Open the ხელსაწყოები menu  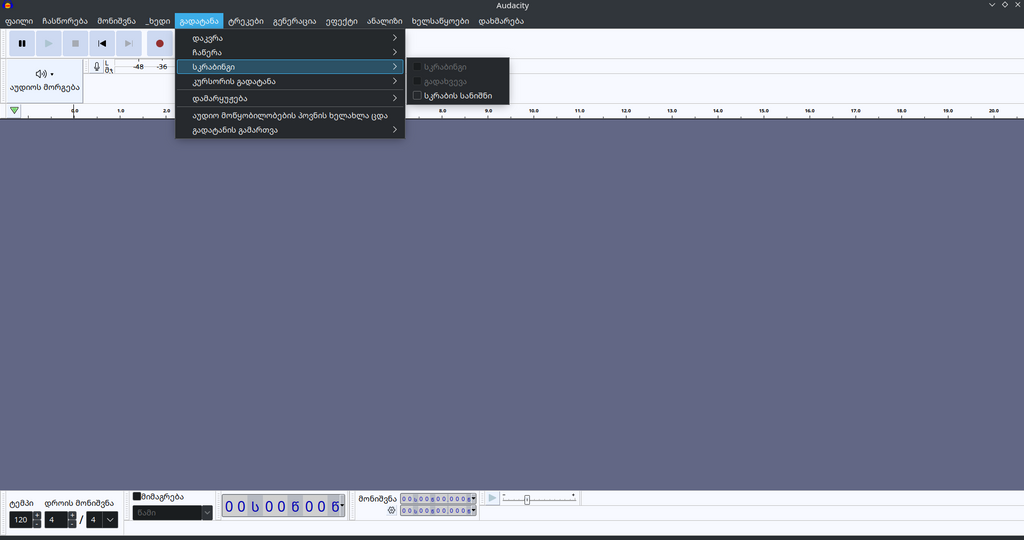tap(440, 21)
